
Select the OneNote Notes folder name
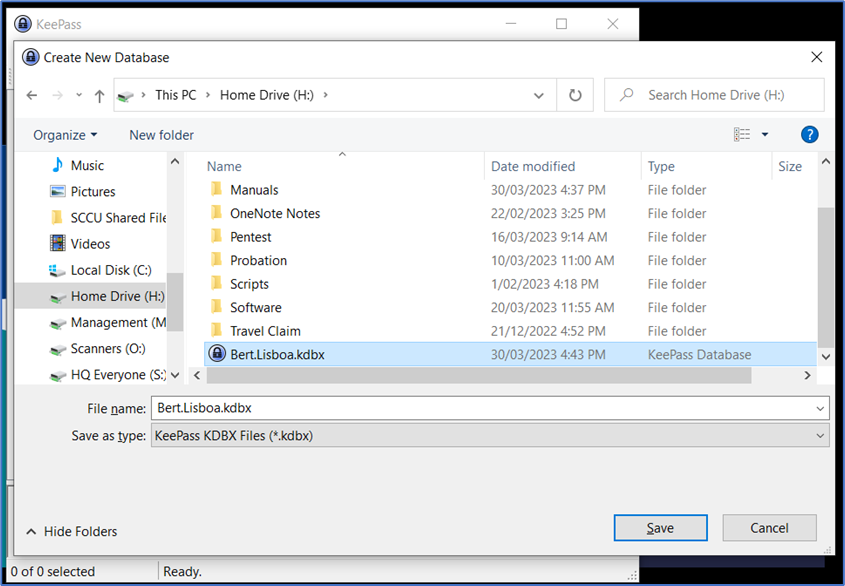[x=275, y=213]
